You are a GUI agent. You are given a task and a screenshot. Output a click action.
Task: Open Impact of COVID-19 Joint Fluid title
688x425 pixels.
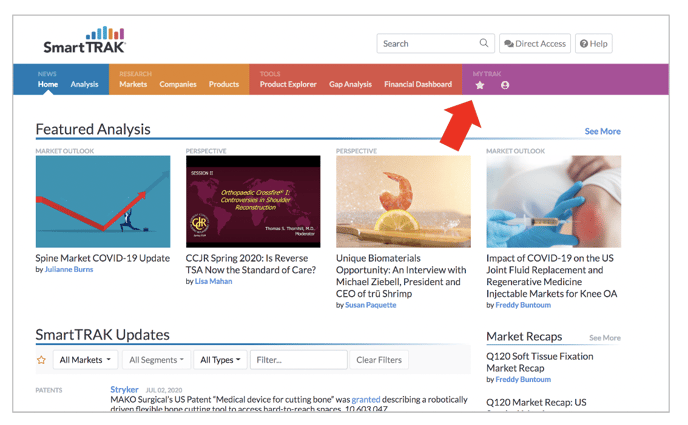tap(552, 276)
